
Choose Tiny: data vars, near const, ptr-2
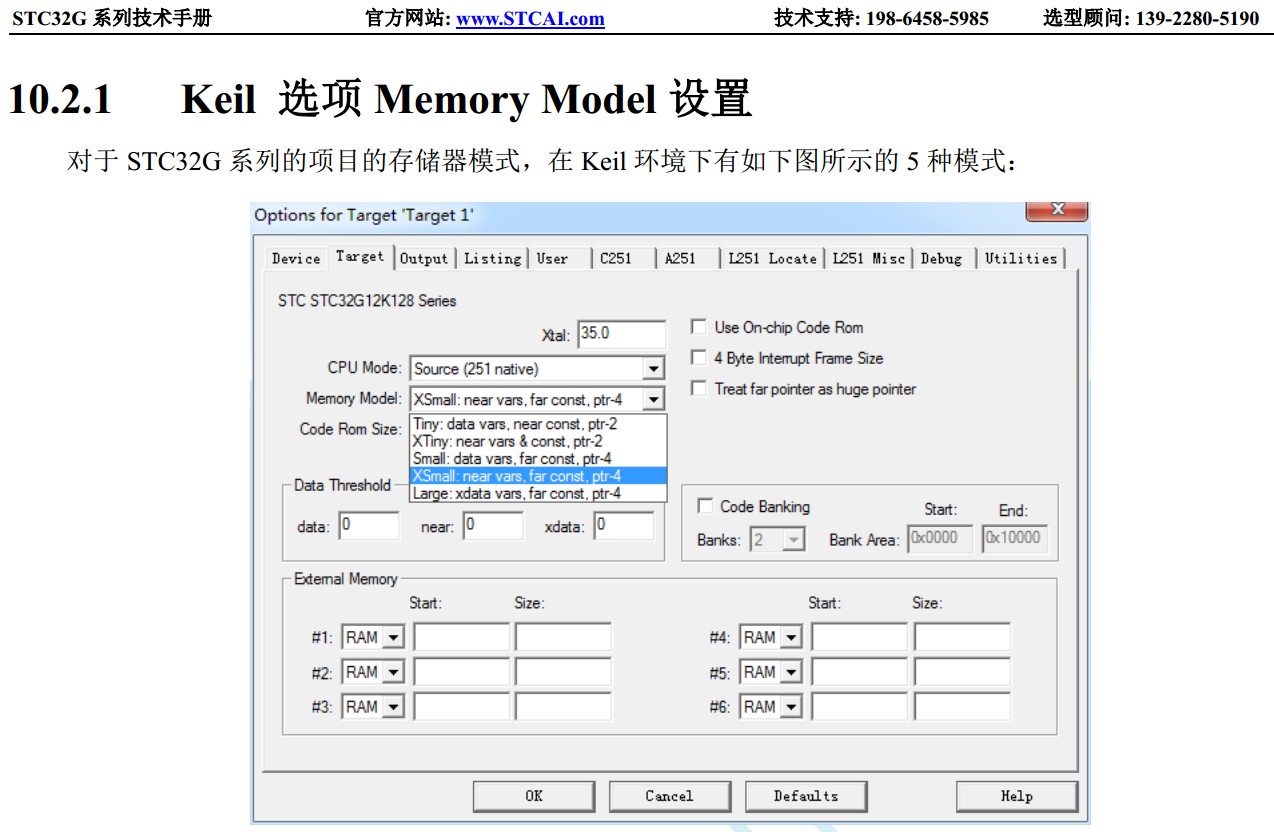point(538,424)
